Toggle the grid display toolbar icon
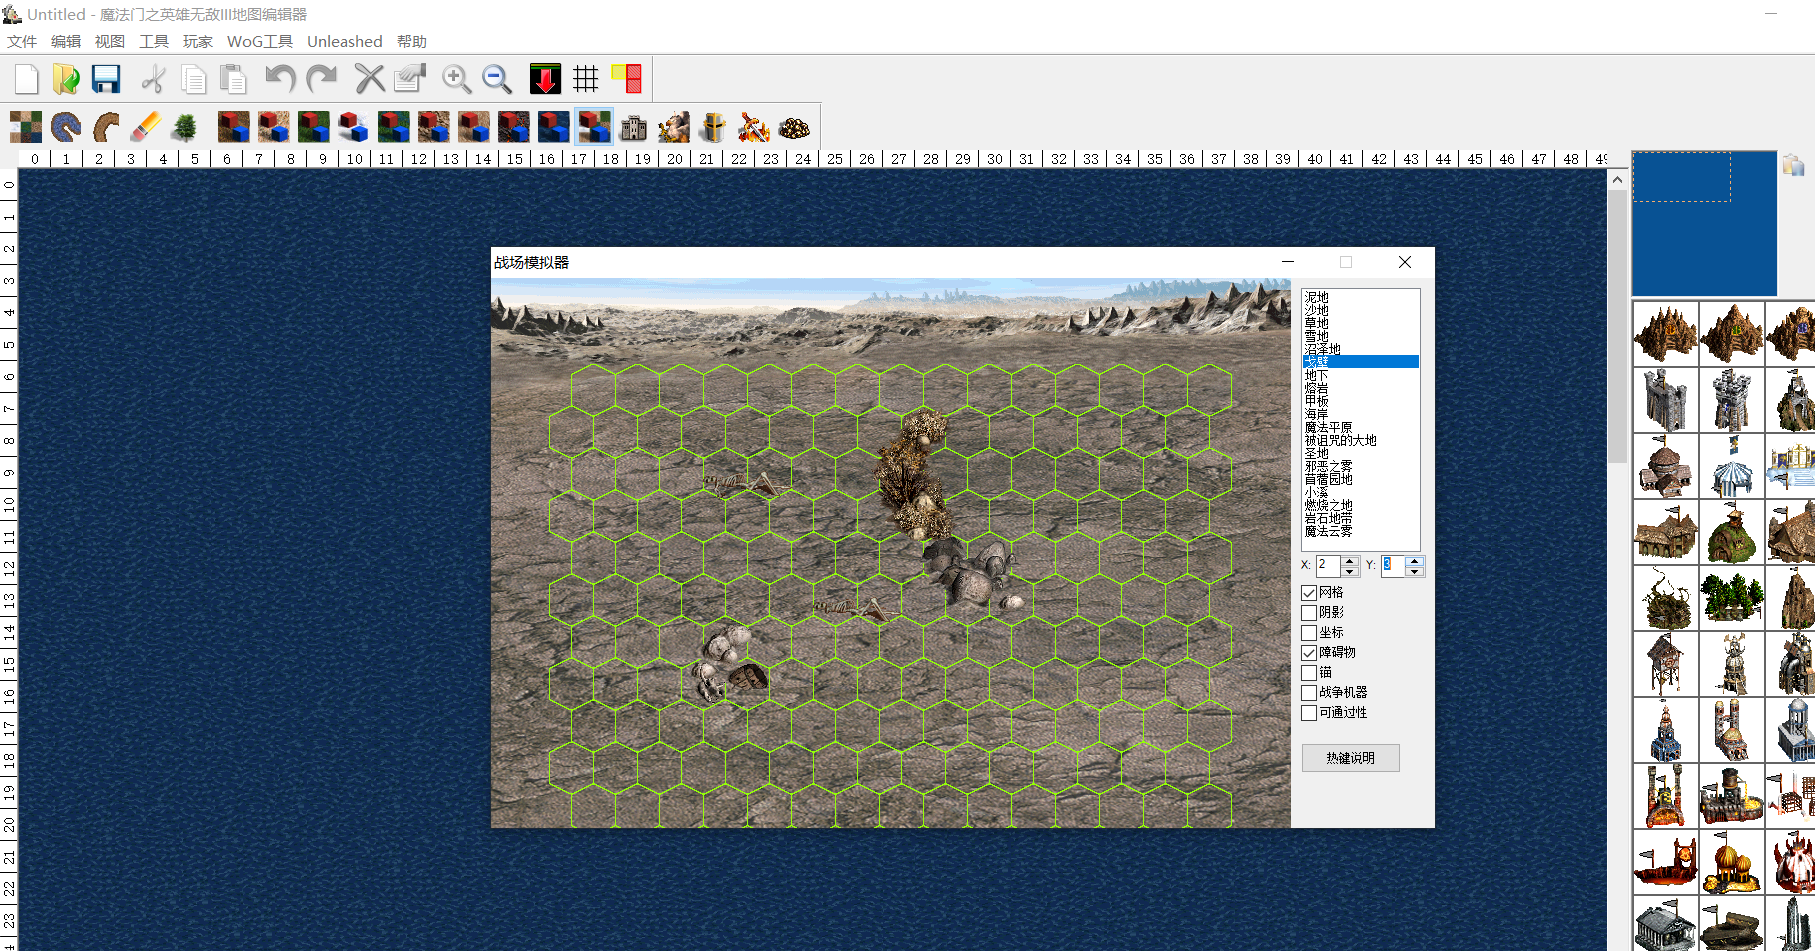Image resolution: width=1815 pixels, height=951 pixels. 586,79
